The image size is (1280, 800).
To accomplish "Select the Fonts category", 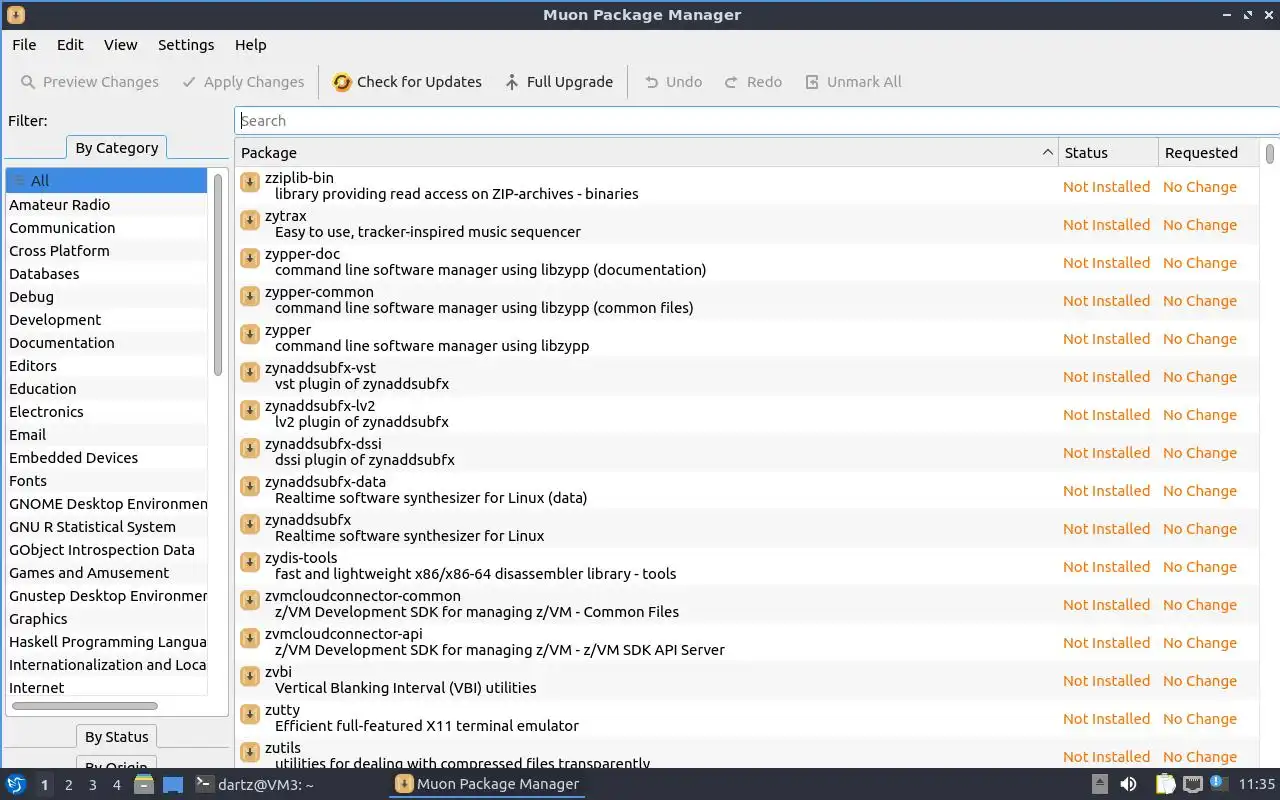I will point(107,481).
